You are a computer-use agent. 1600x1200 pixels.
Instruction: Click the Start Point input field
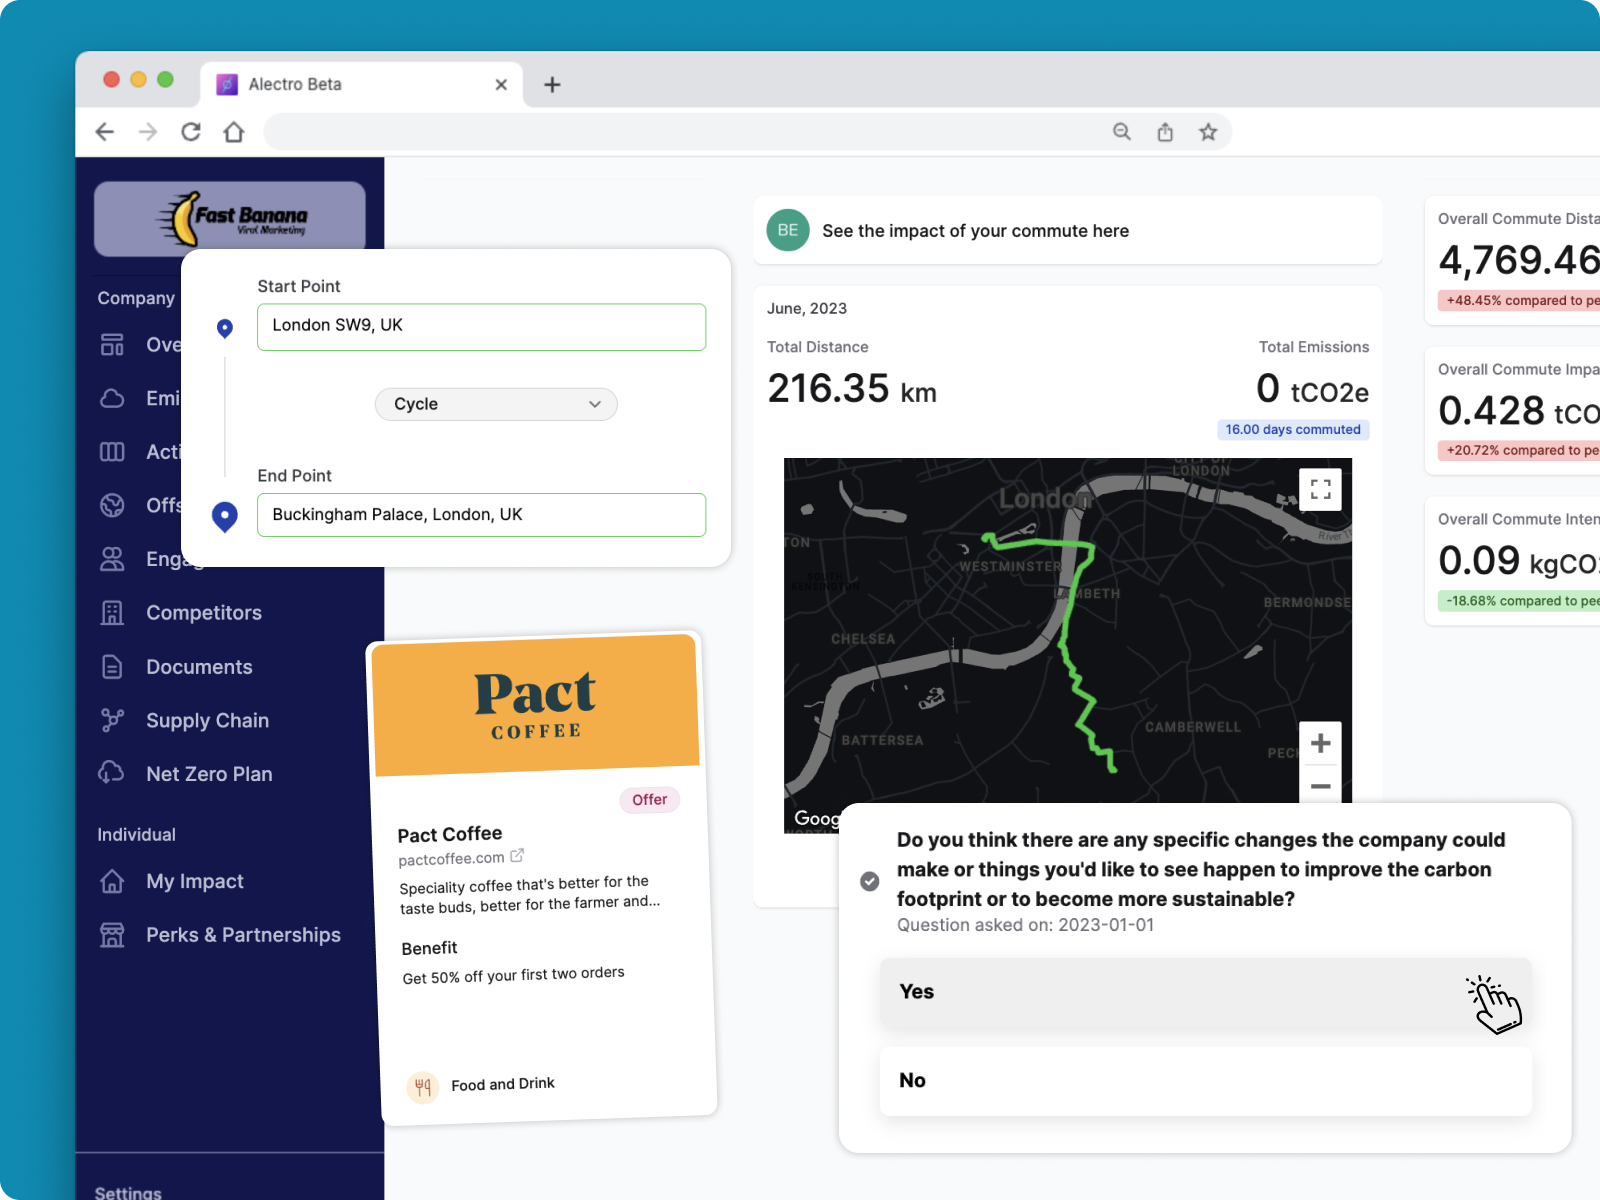481,327
